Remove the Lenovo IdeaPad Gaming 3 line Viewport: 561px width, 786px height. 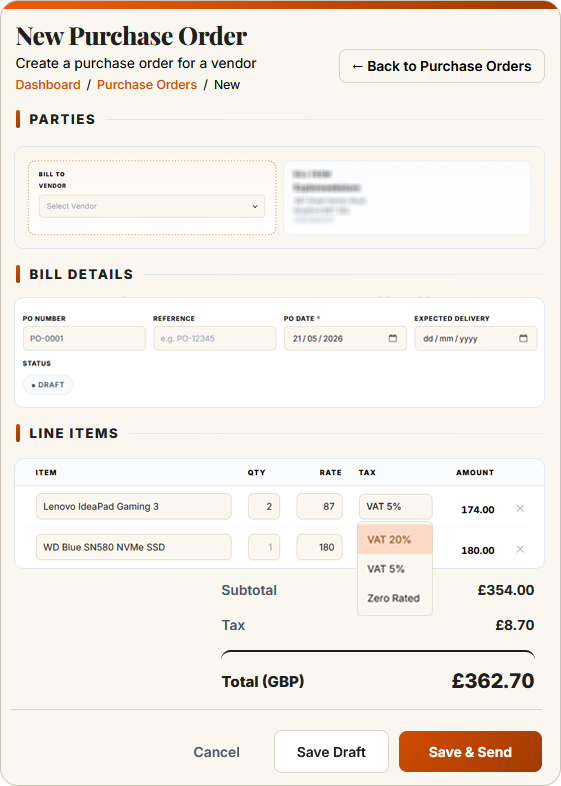(x=520, y=508)
